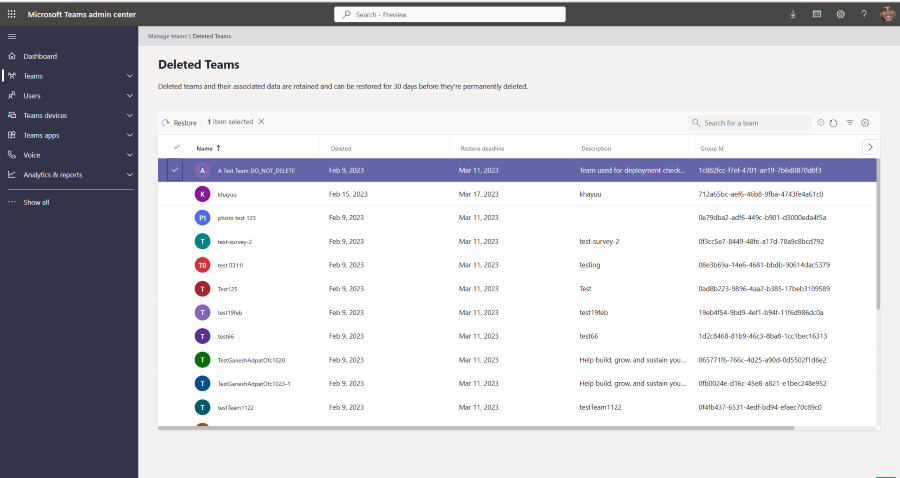The height and width of the screenshot is (478, 900).
Task: Click group id 712a65bc-aef6-46b8-9fba-4743fe4a61c0
Action: 761,194
